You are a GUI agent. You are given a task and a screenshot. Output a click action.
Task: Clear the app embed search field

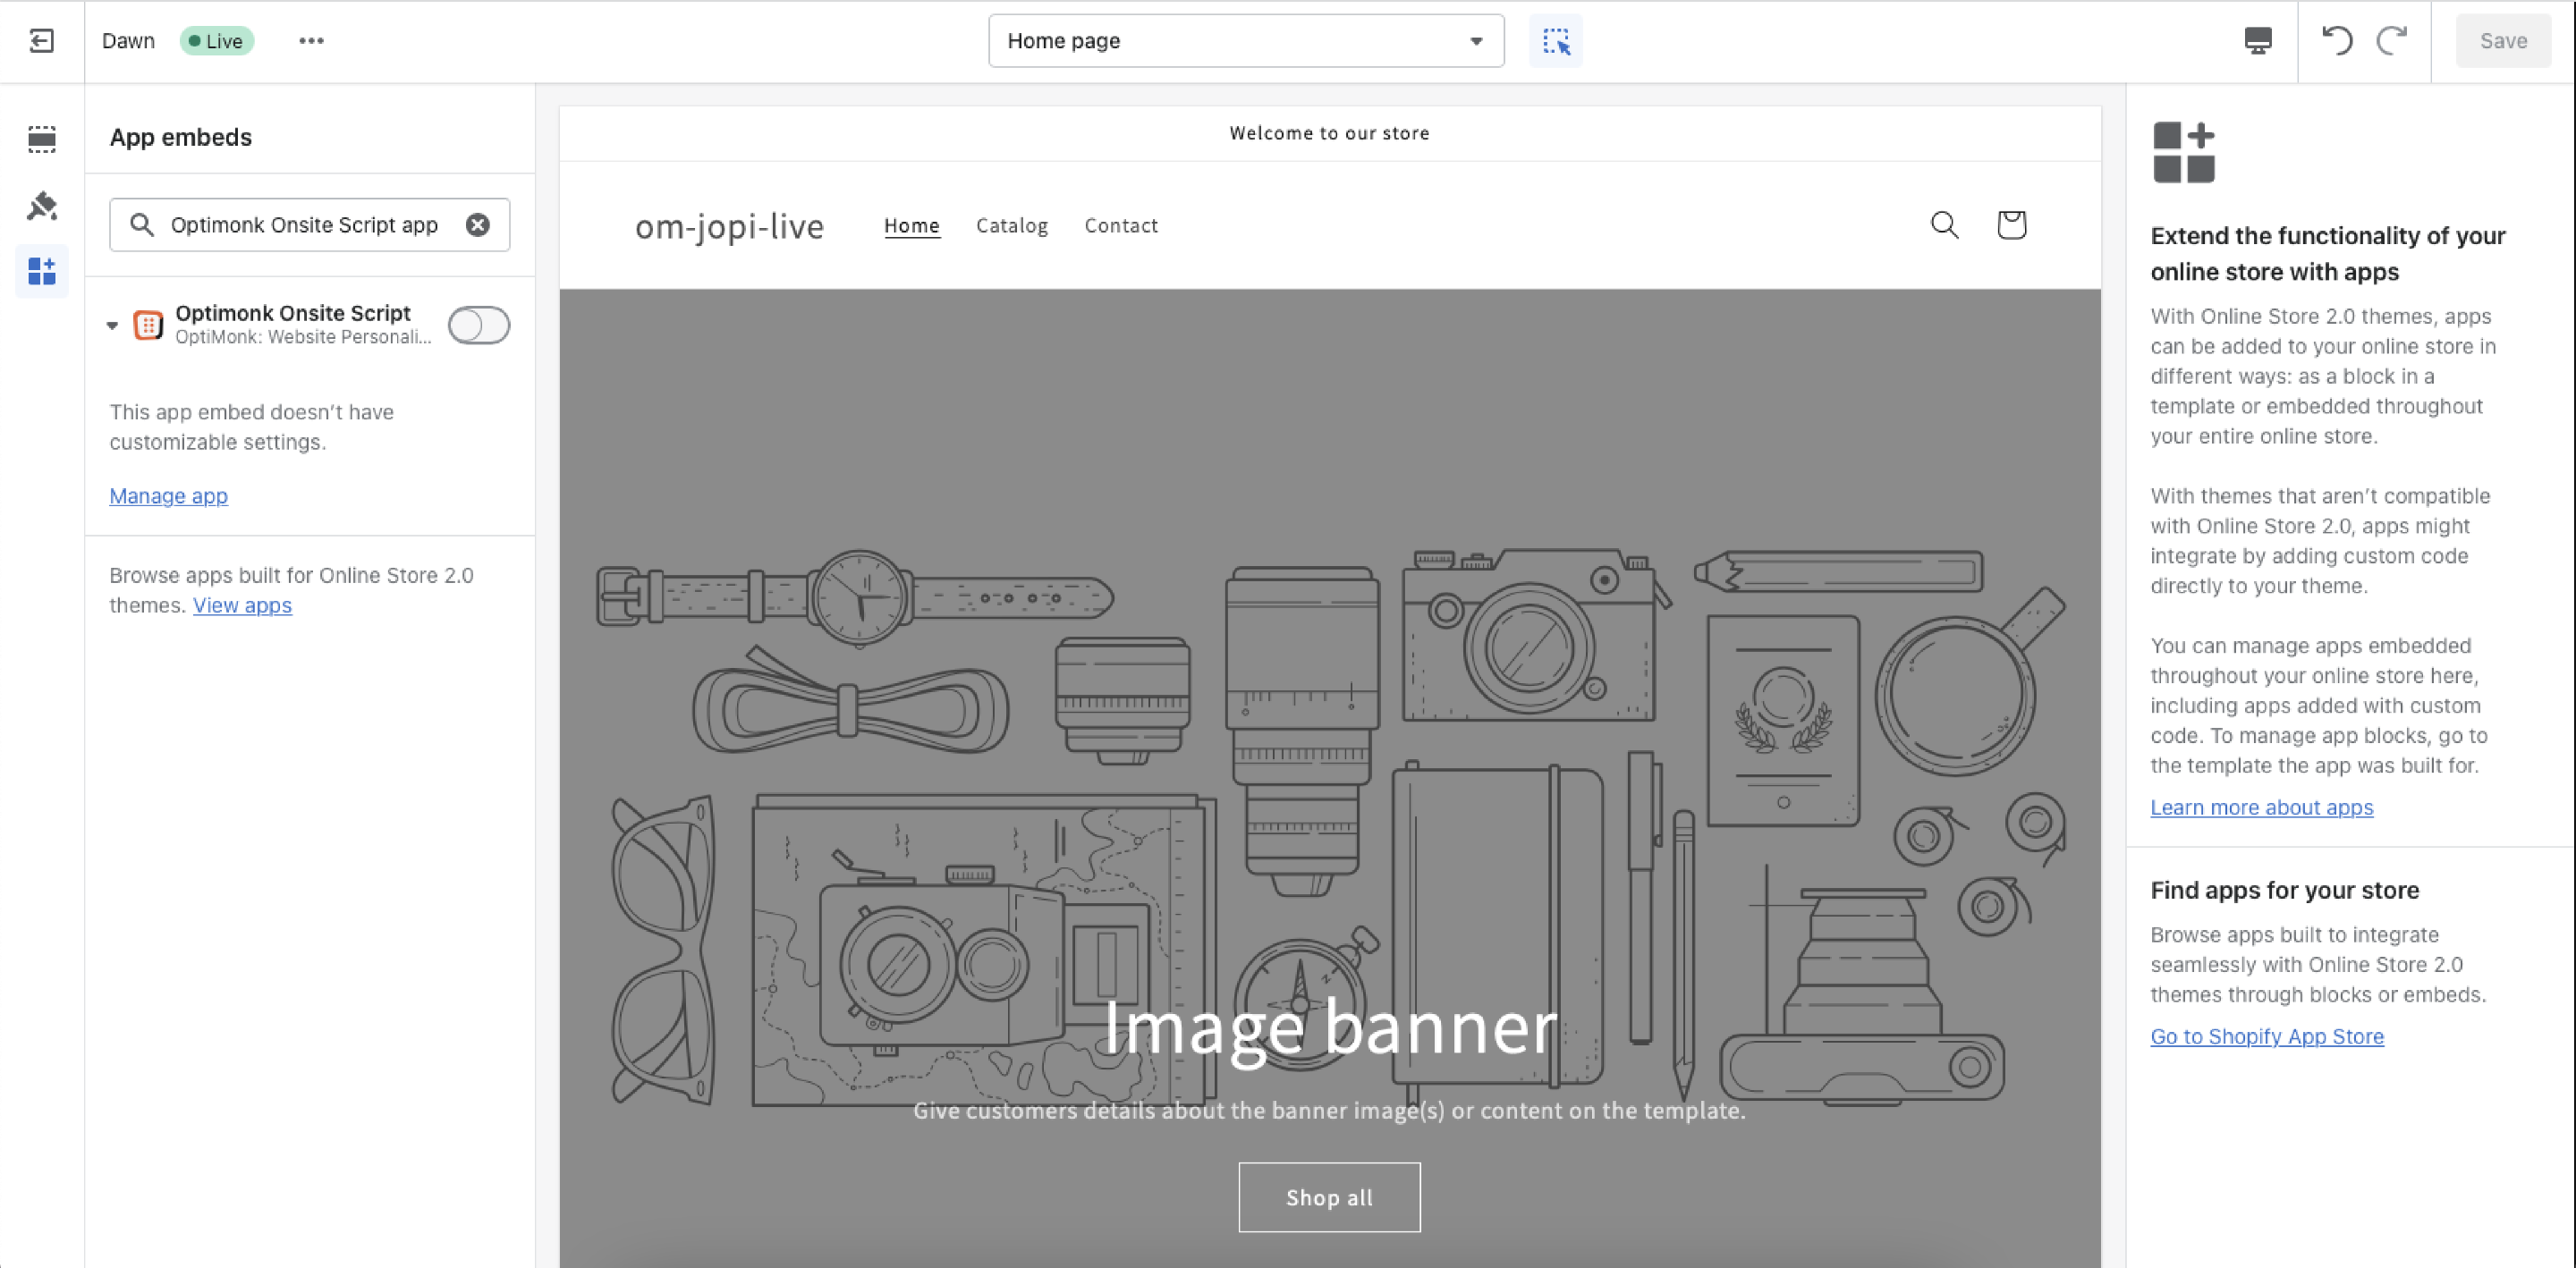(478, 225)
